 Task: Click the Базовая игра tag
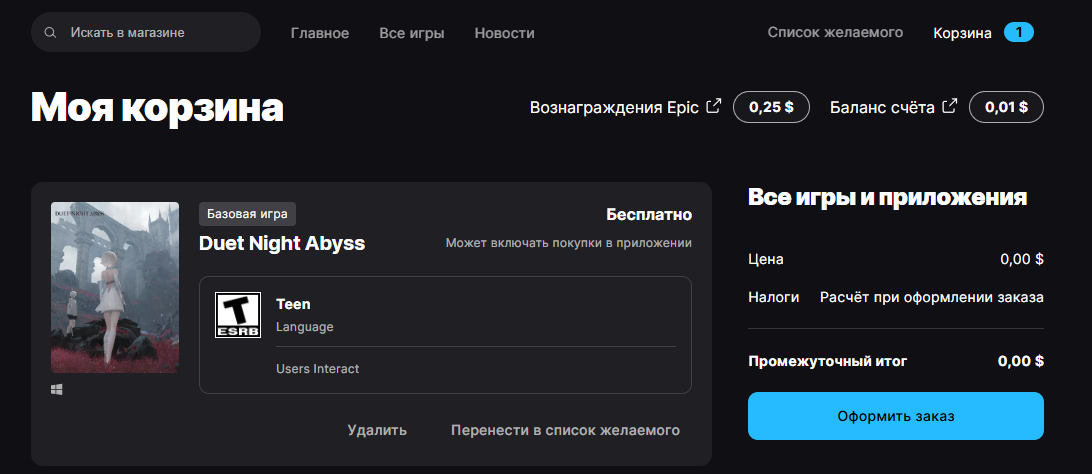(x=247, y=214)
